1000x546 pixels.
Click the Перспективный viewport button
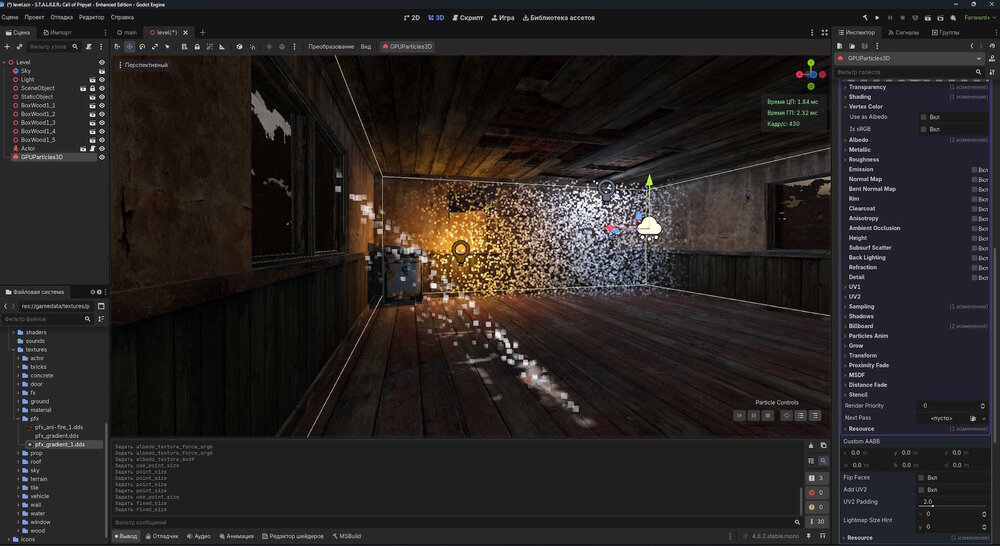tap(143, 65)
